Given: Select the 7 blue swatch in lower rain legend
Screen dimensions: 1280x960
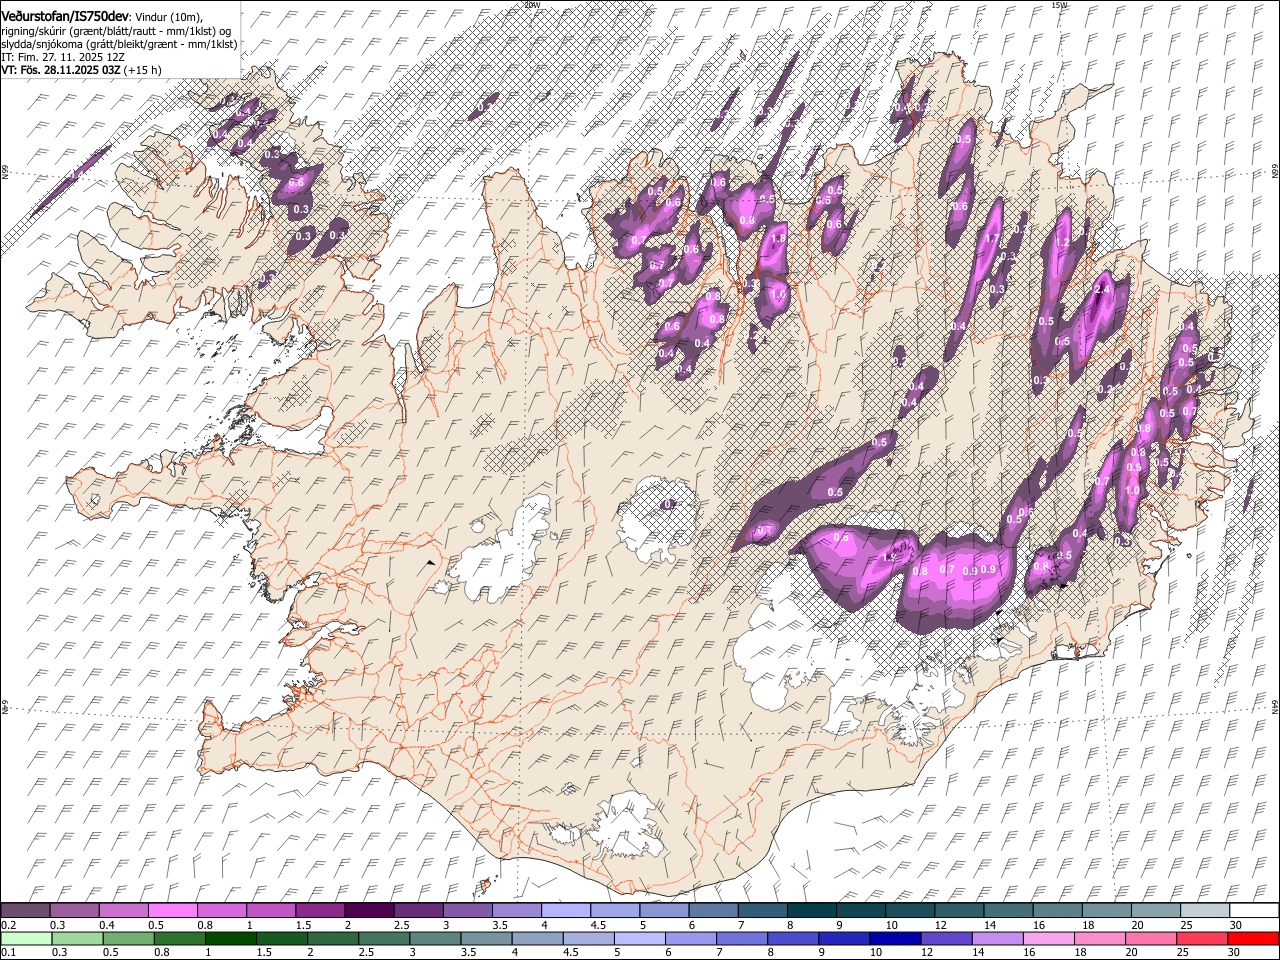Looking at the screenshot, I should [x=742, y=939].
